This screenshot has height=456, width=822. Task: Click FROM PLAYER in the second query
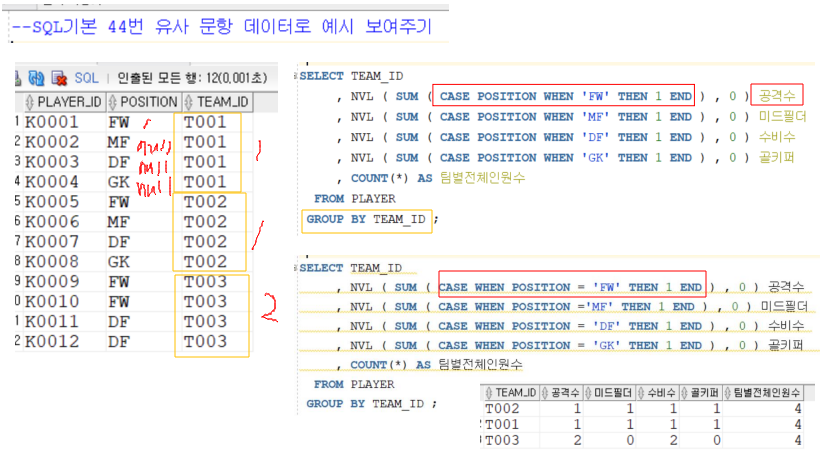pos(354,384)
